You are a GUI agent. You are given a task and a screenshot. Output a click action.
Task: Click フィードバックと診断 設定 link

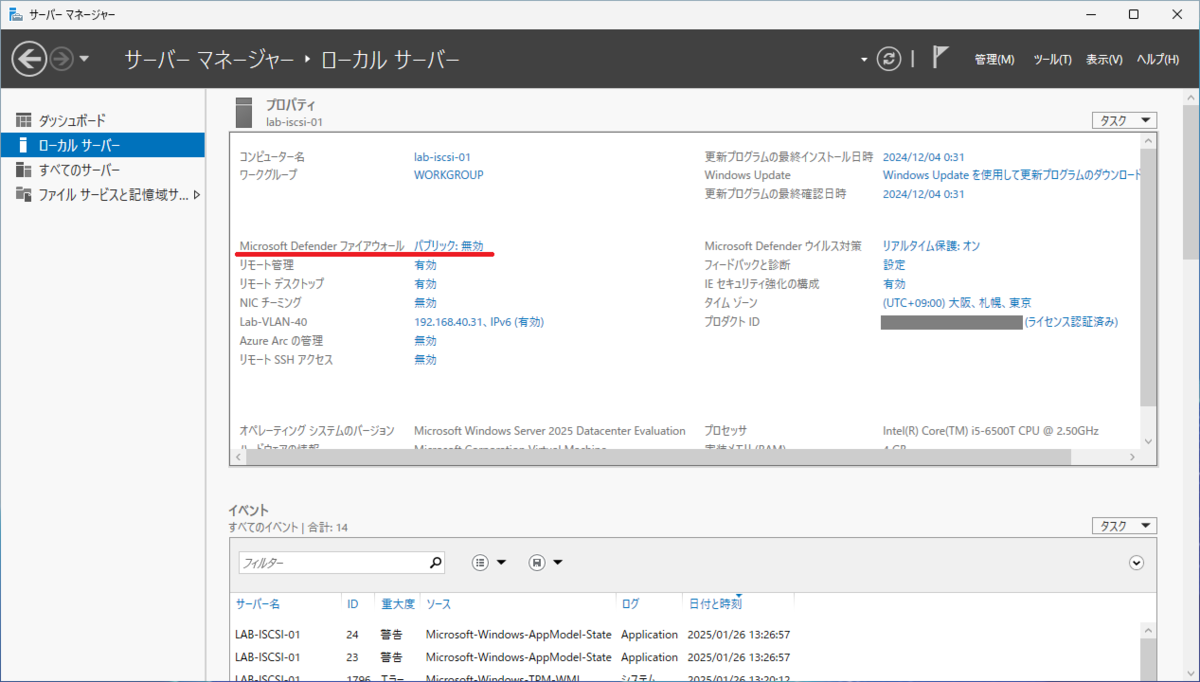click(x=894, y=265)
